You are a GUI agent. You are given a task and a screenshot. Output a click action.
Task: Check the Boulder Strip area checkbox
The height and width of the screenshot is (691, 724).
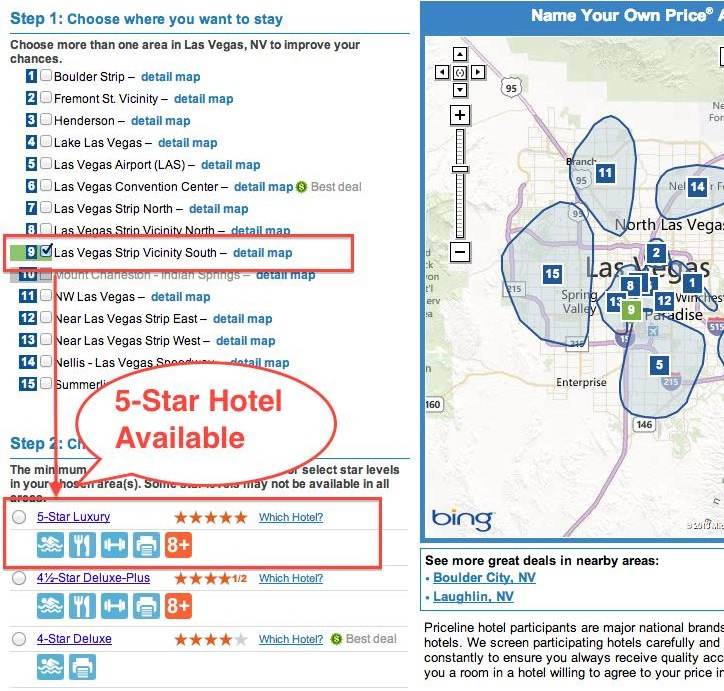point(46,75)
